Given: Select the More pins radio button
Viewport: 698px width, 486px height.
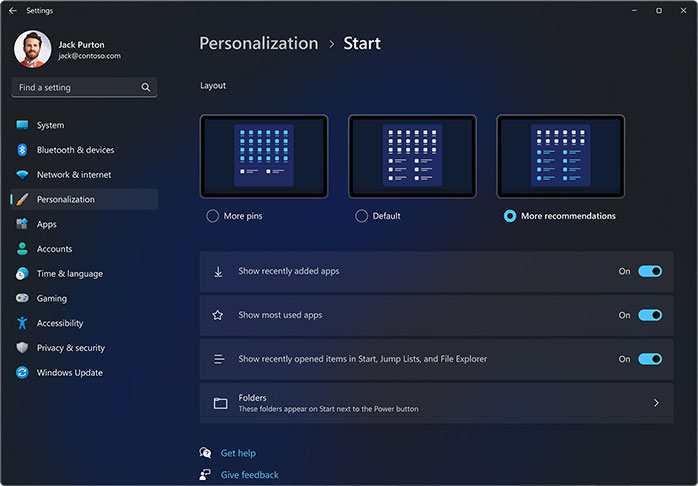Looking at the screenshot, I should [x=212, y=216].
